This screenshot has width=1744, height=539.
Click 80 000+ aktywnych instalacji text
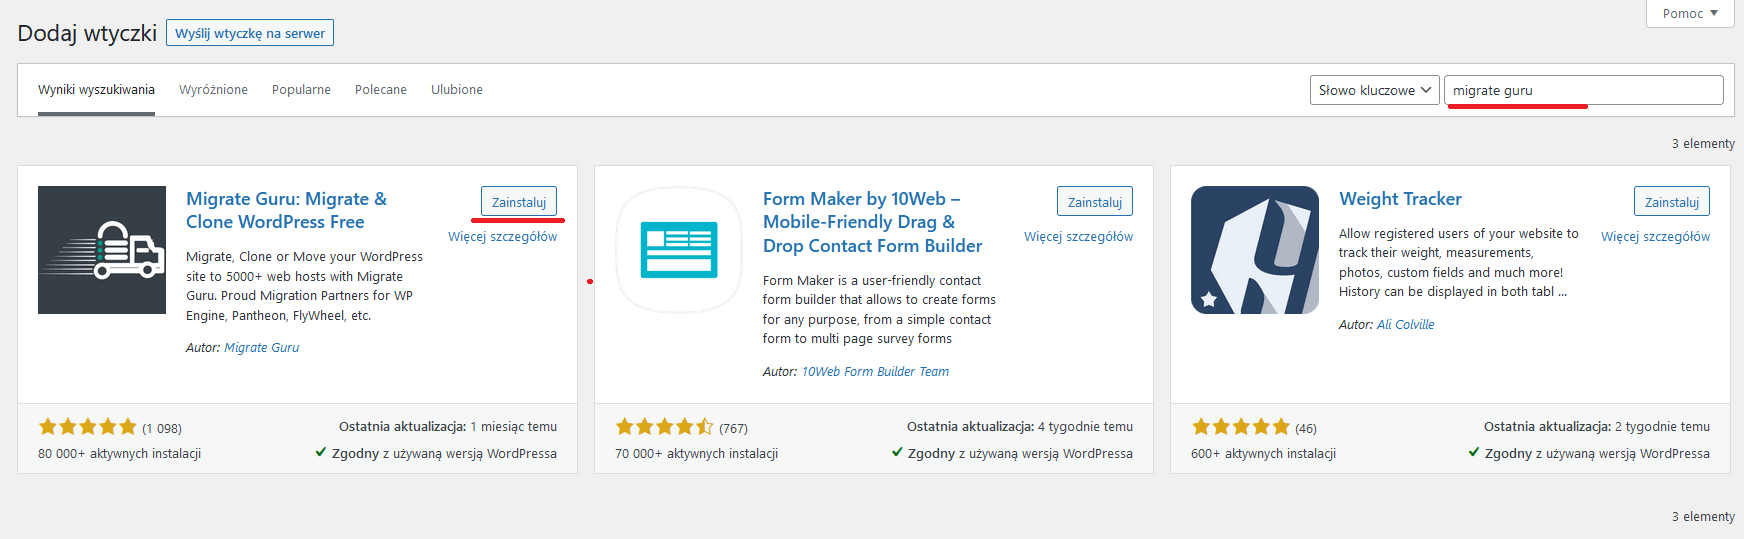[119, 454]
